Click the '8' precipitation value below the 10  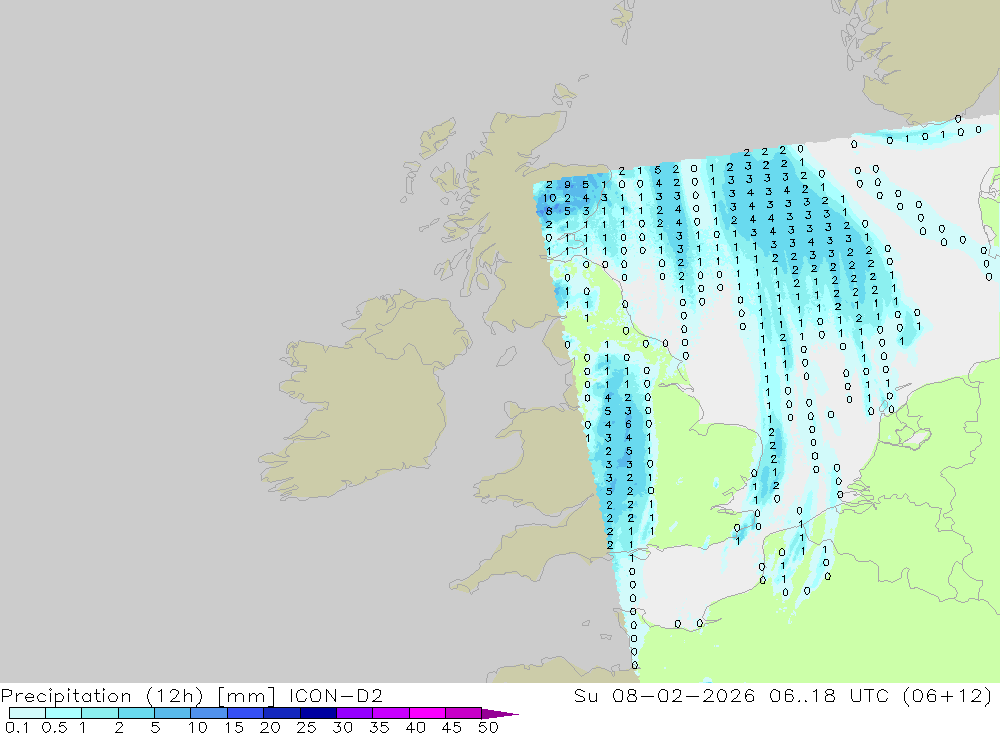(549, 211)
